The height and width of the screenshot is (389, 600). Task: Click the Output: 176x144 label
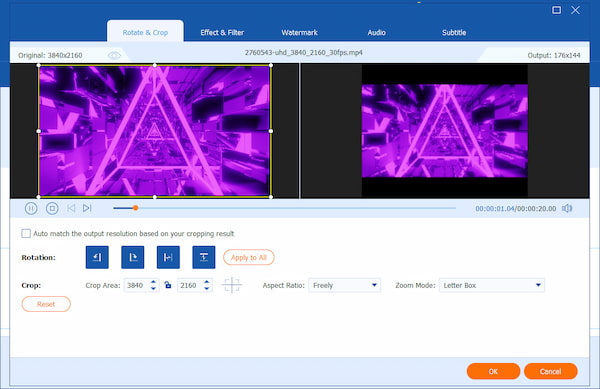(x=554, y=55)
